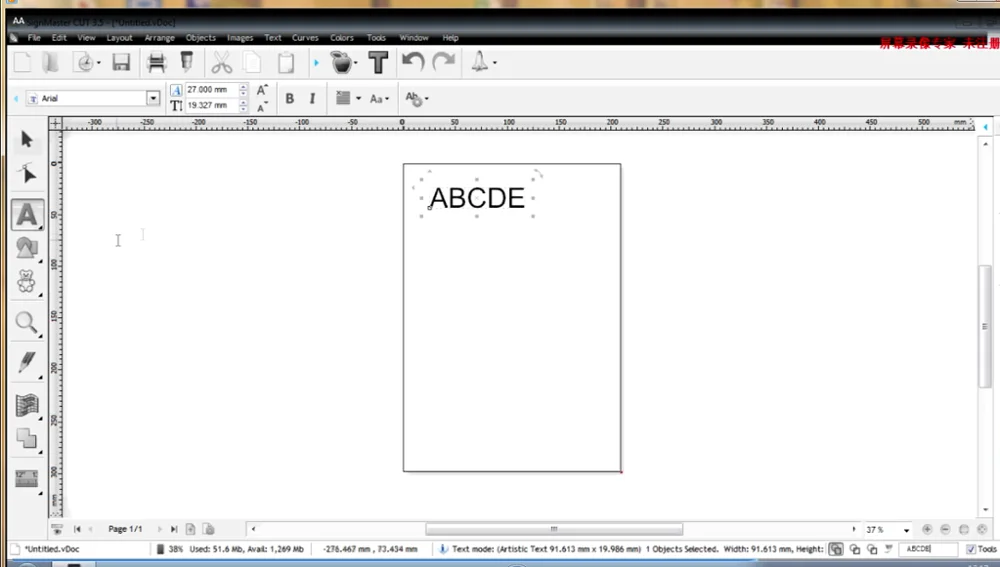This screenshot has height=567, width=1000.
Task: Click the large T text toolbar icon
Action: tap(378, 63)
